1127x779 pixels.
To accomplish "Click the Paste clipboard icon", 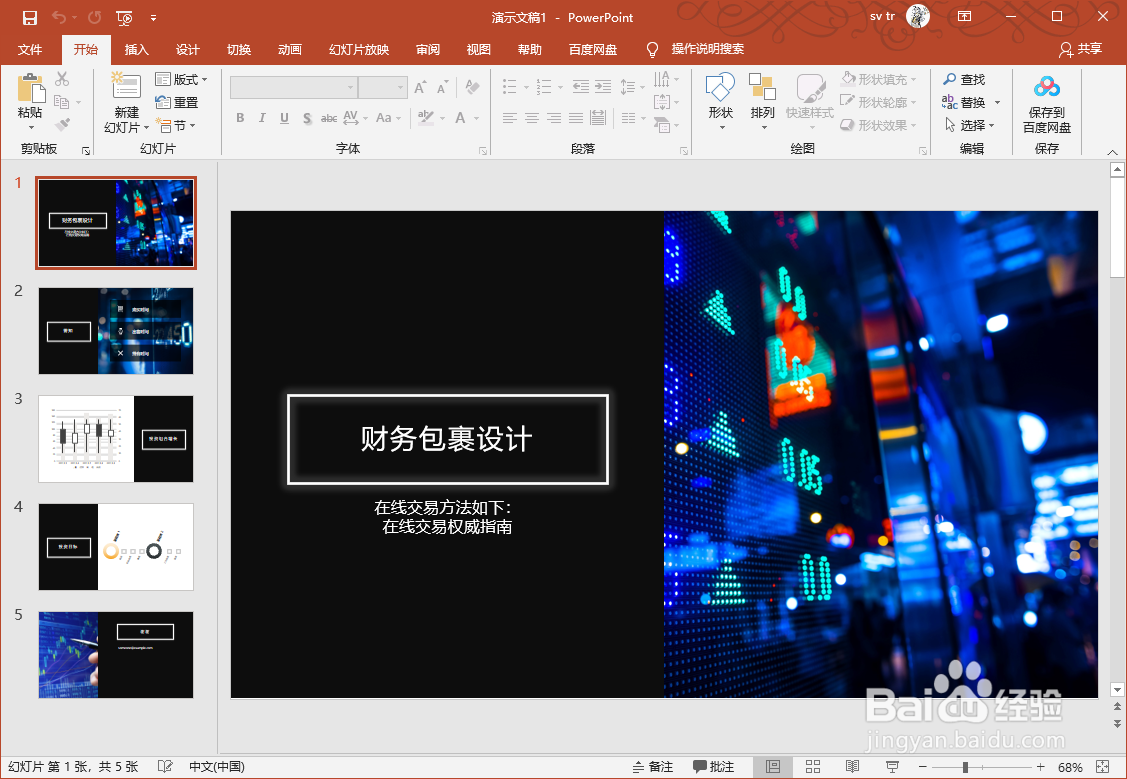I will tap(30, 88).
